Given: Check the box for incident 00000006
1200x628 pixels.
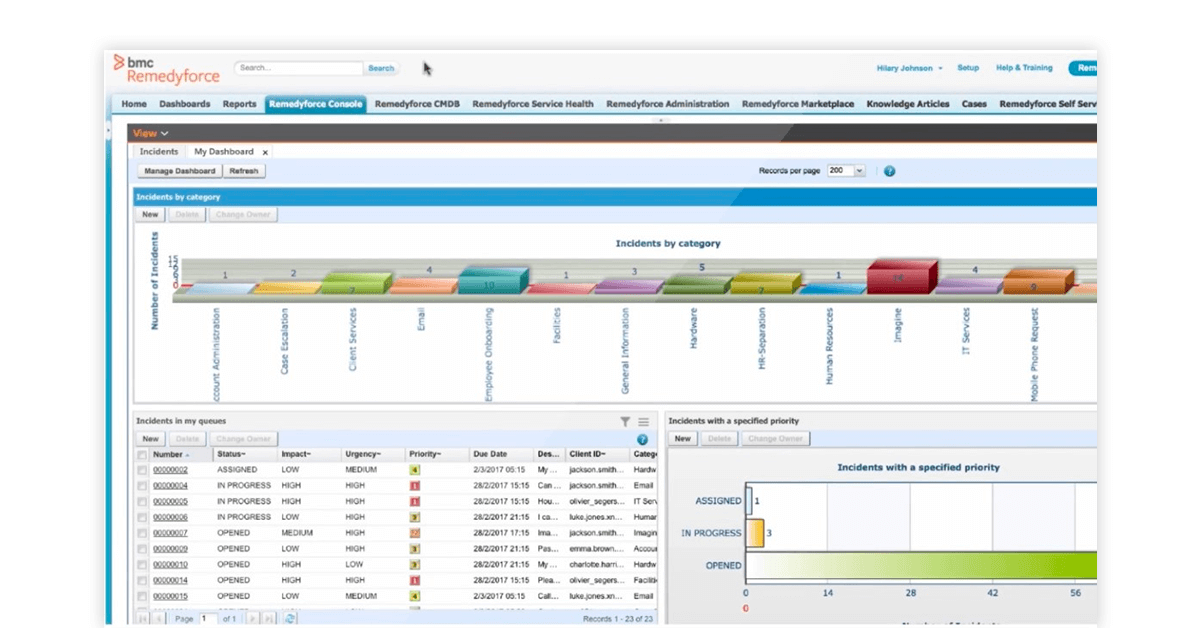Looking at the screenshot, I should click(x=142, y=517).
